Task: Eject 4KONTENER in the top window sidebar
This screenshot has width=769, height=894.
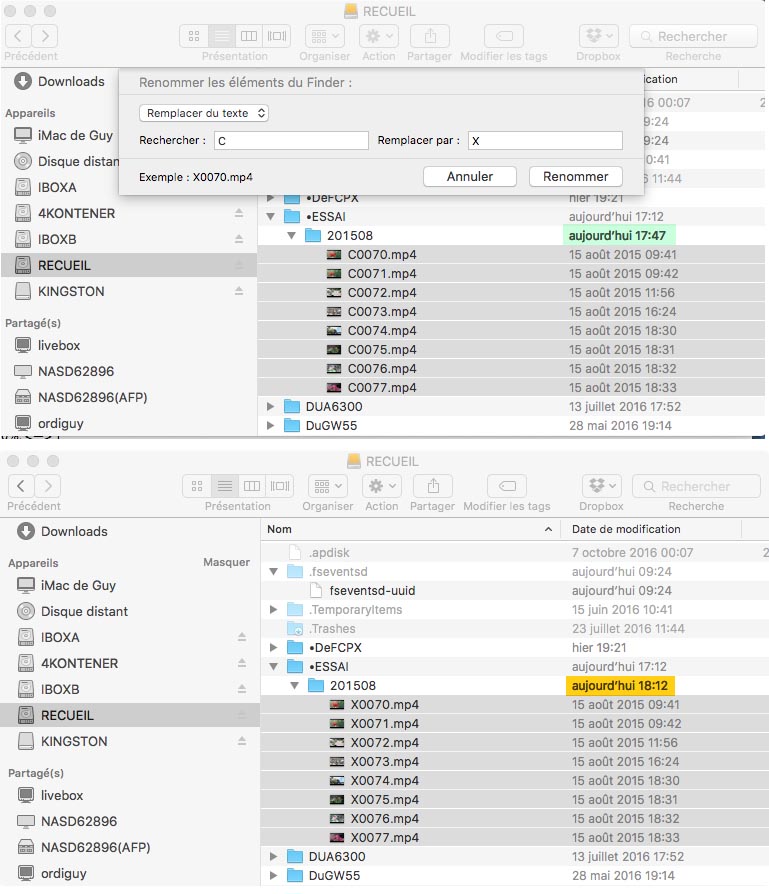Action: pyautogui.click(x=239, y=213)
